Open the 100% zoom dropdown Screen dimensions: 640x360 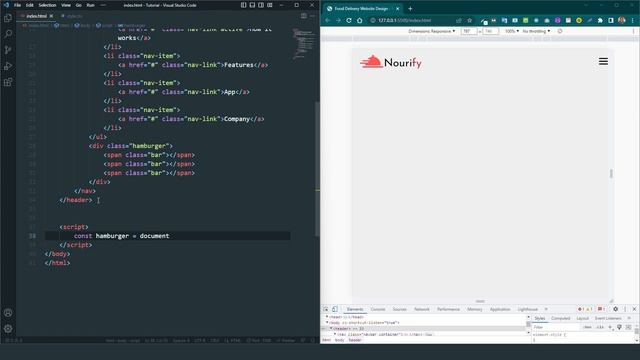click(512, 31)
